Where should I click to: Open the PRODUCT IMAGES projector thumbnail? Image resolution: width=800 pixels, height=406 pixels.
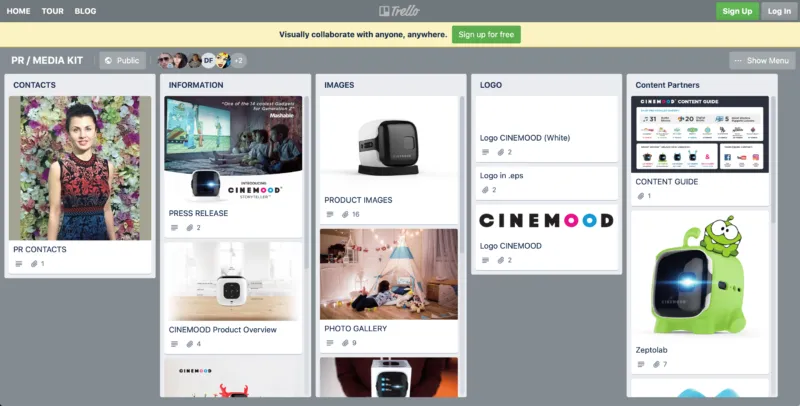click(389, 143)
